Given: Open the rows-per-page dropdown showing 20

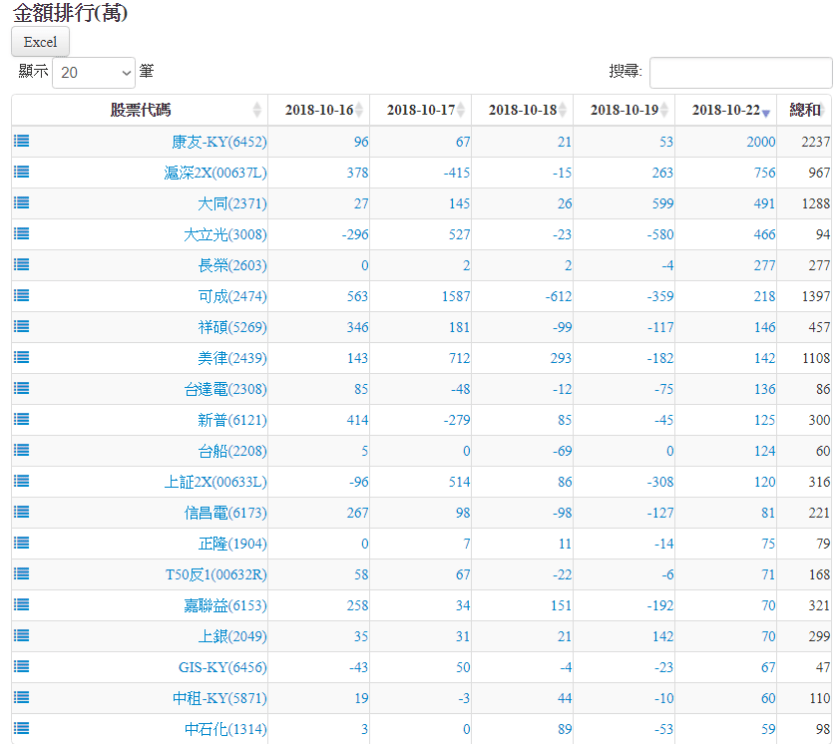Looking at the screenshot, I should point(93,72).
